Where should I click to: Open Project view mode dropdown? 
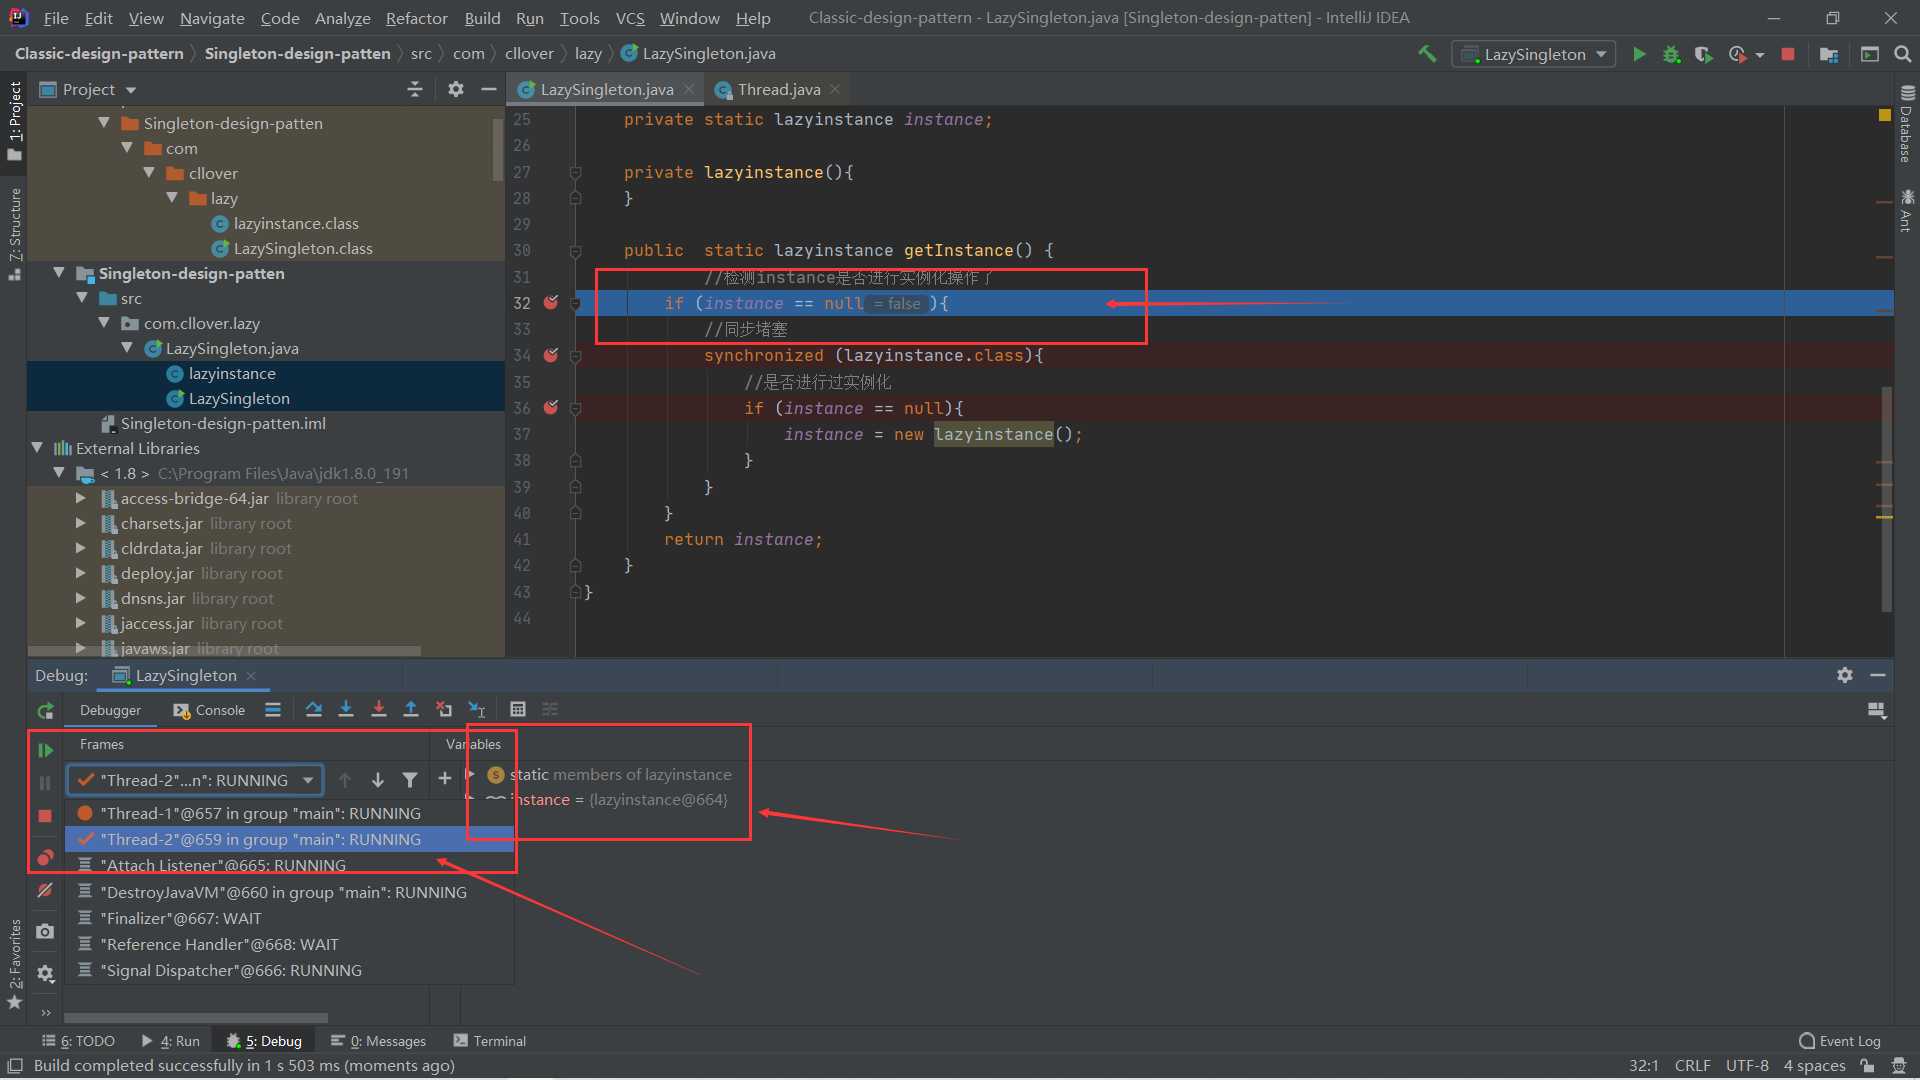pos(88,90)
